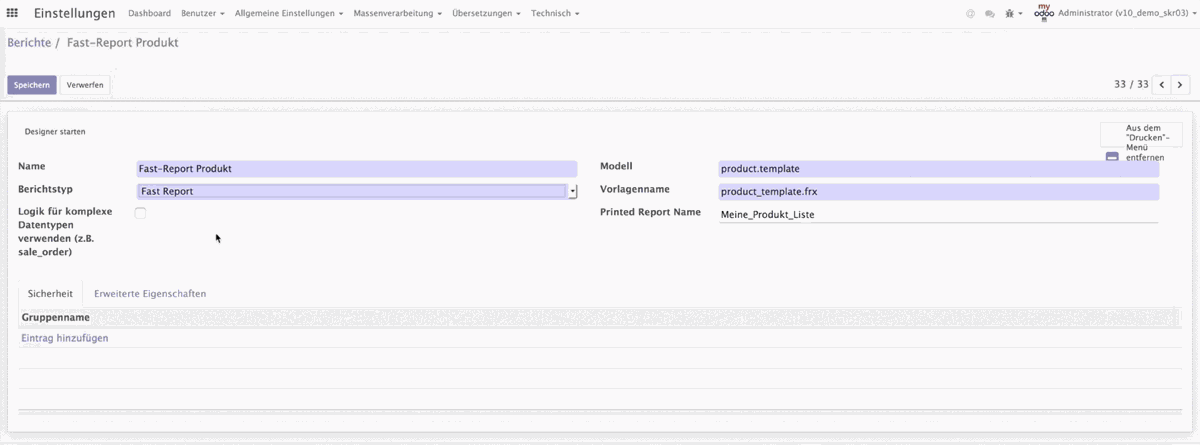
Task: Open the apps grid menu icon
Action: pos(12,13)
